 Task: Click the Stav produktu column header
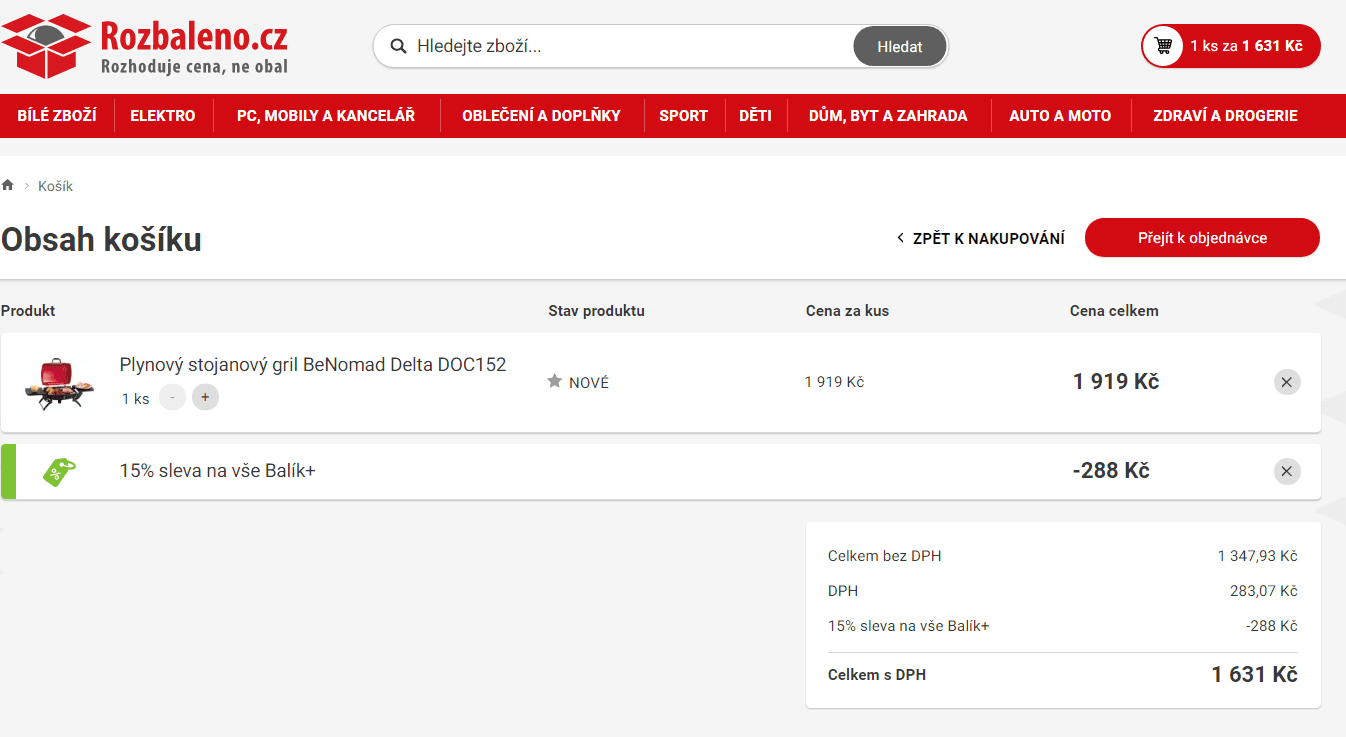click(596, 311)
